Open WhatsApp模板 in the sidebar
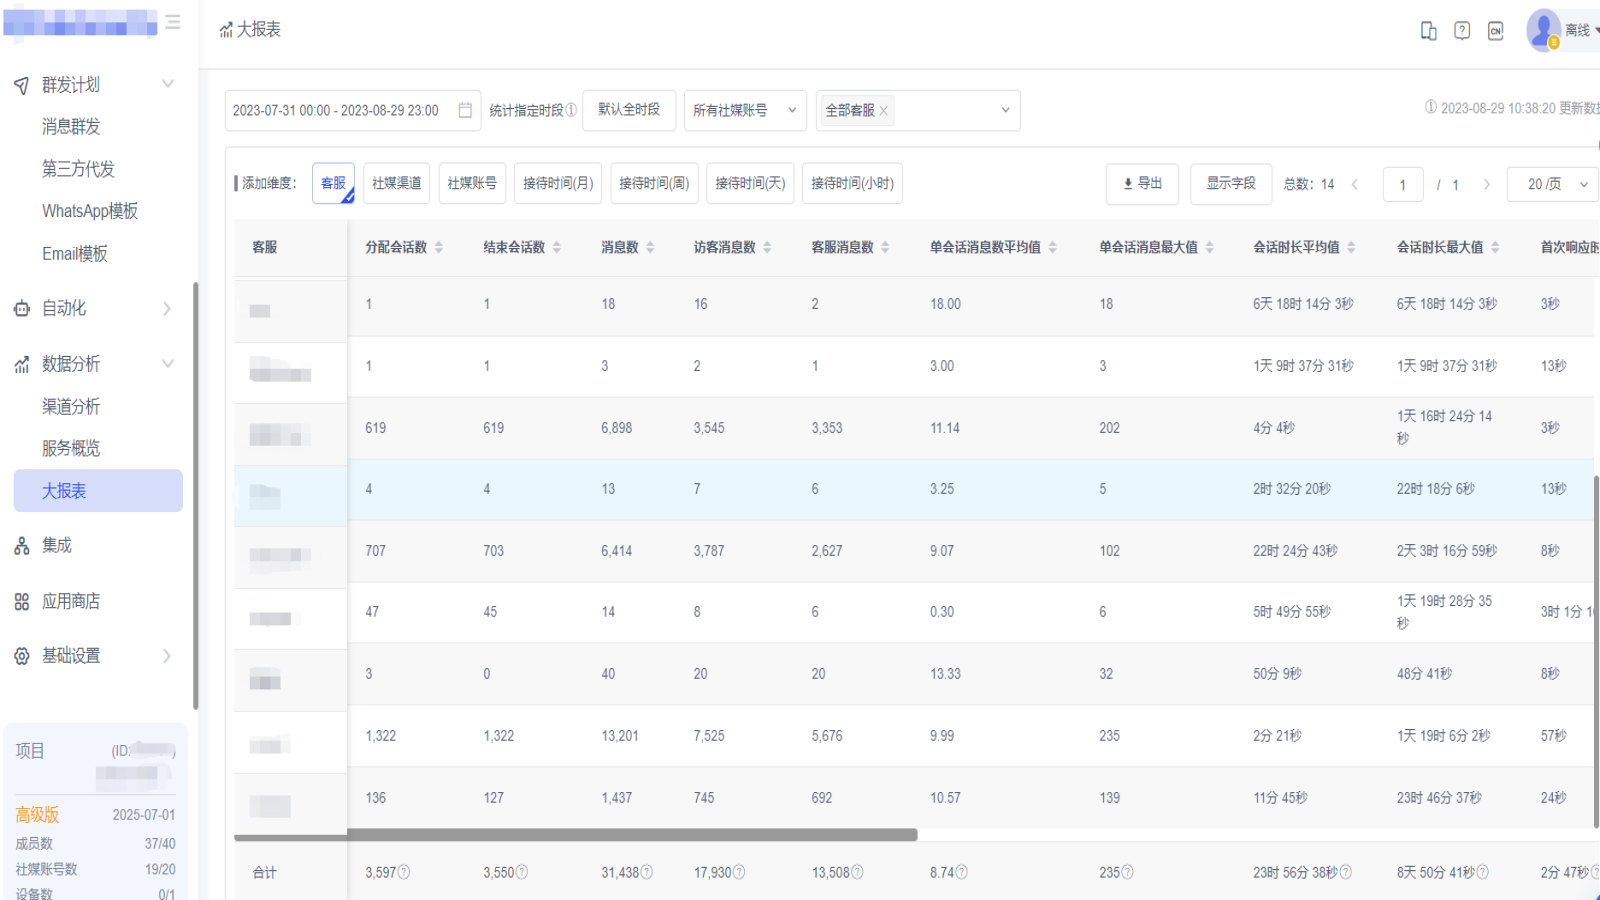The height and width of the screenshot is (900, 1600). (90, 211)
